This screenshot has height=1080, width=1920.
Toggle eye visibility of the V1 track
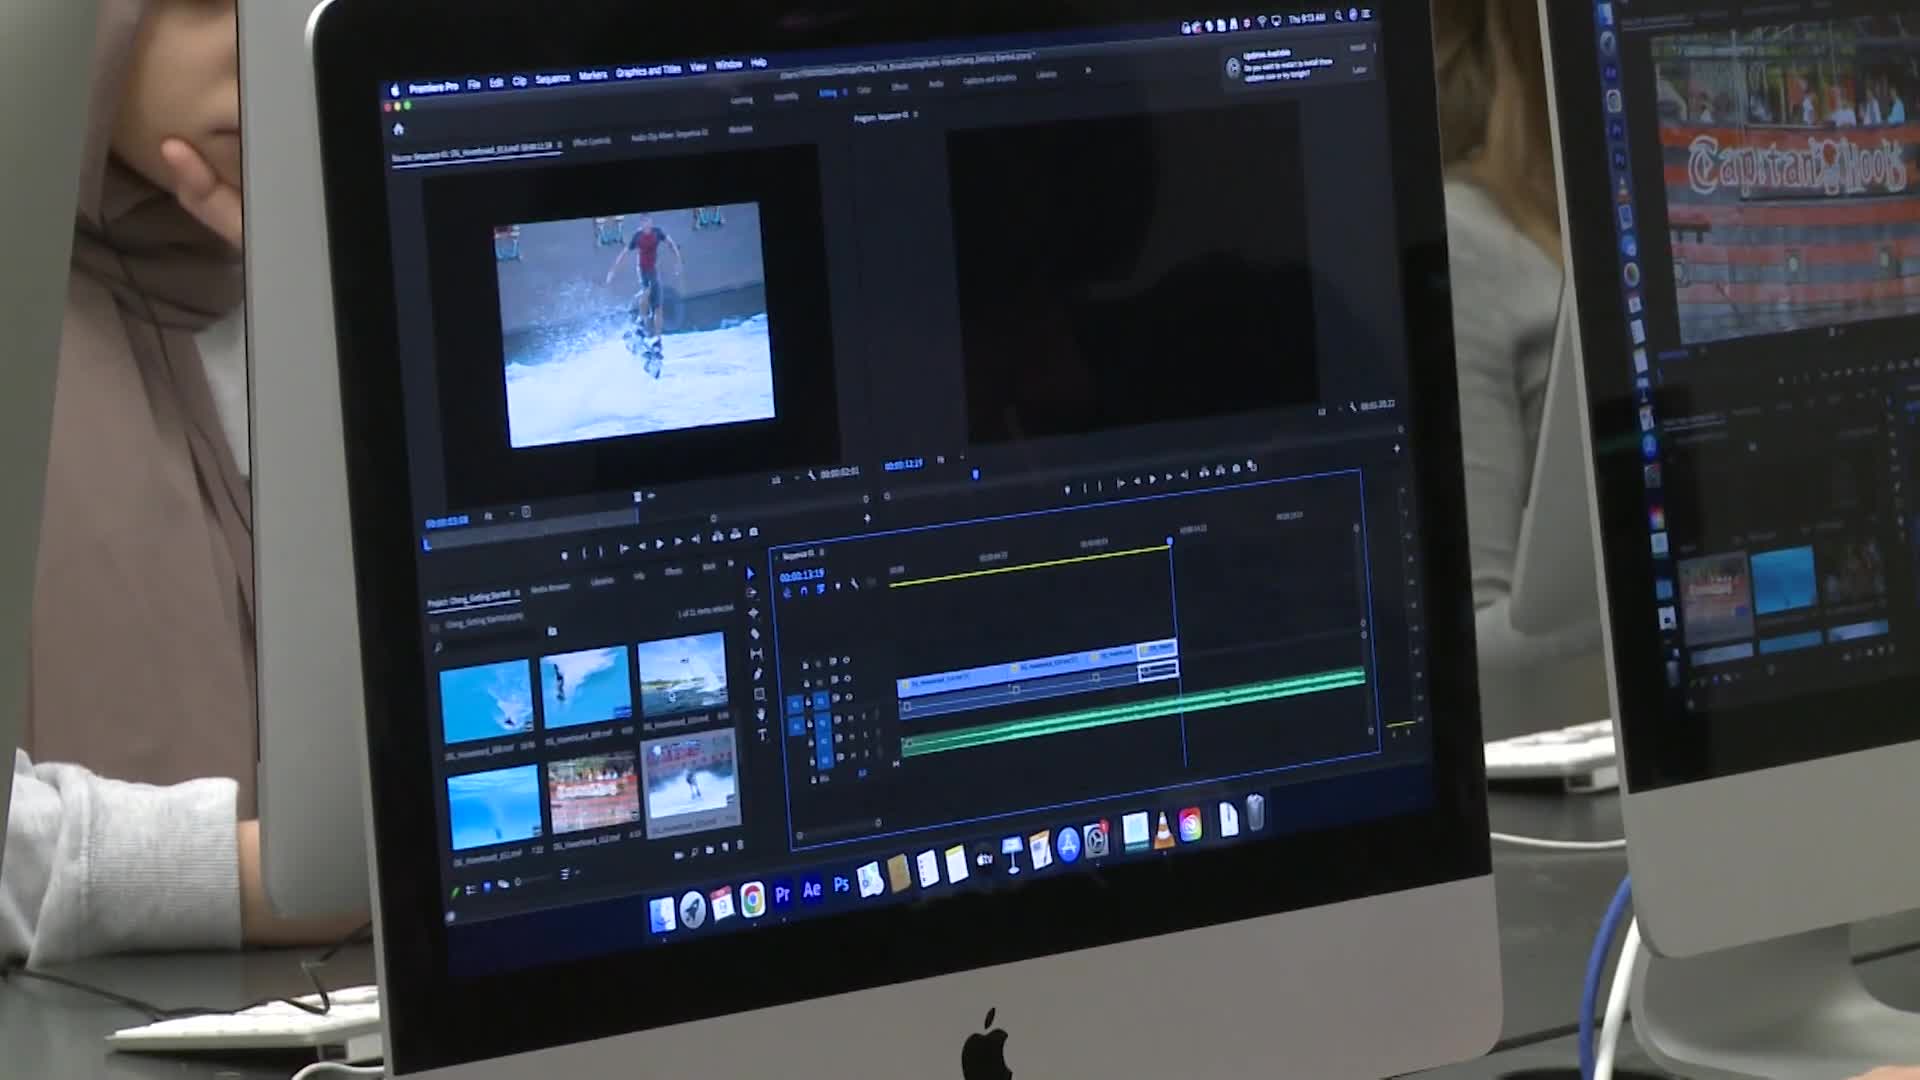pyautogui.click(x=850, y=696)
